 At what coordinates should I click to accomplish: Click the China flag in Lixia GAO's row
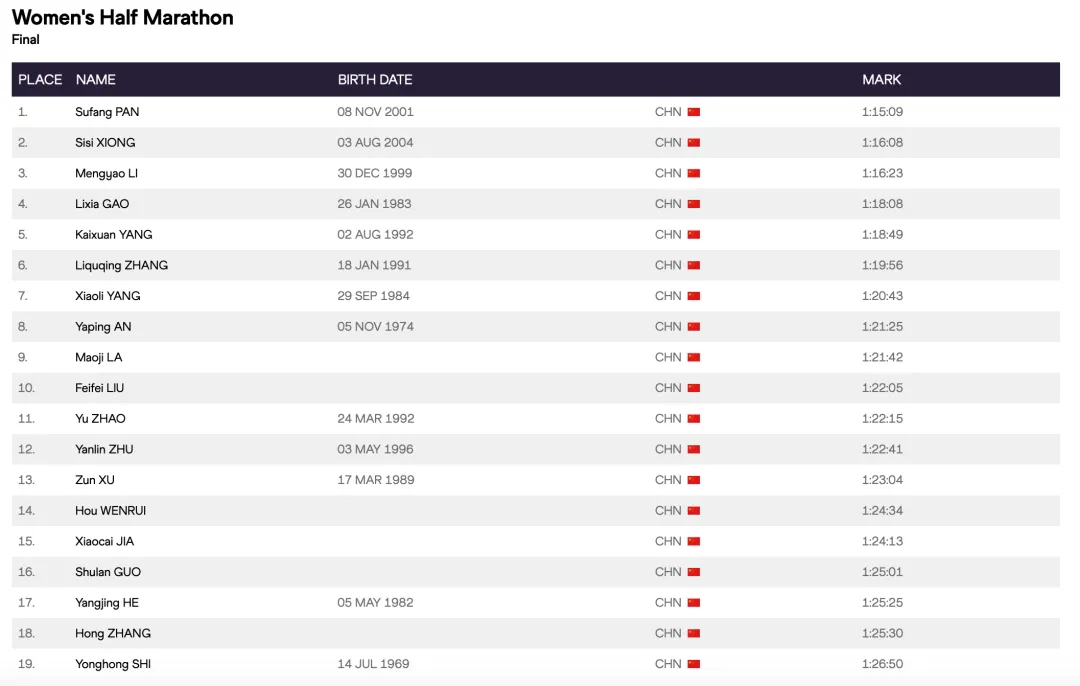point(694,204)
